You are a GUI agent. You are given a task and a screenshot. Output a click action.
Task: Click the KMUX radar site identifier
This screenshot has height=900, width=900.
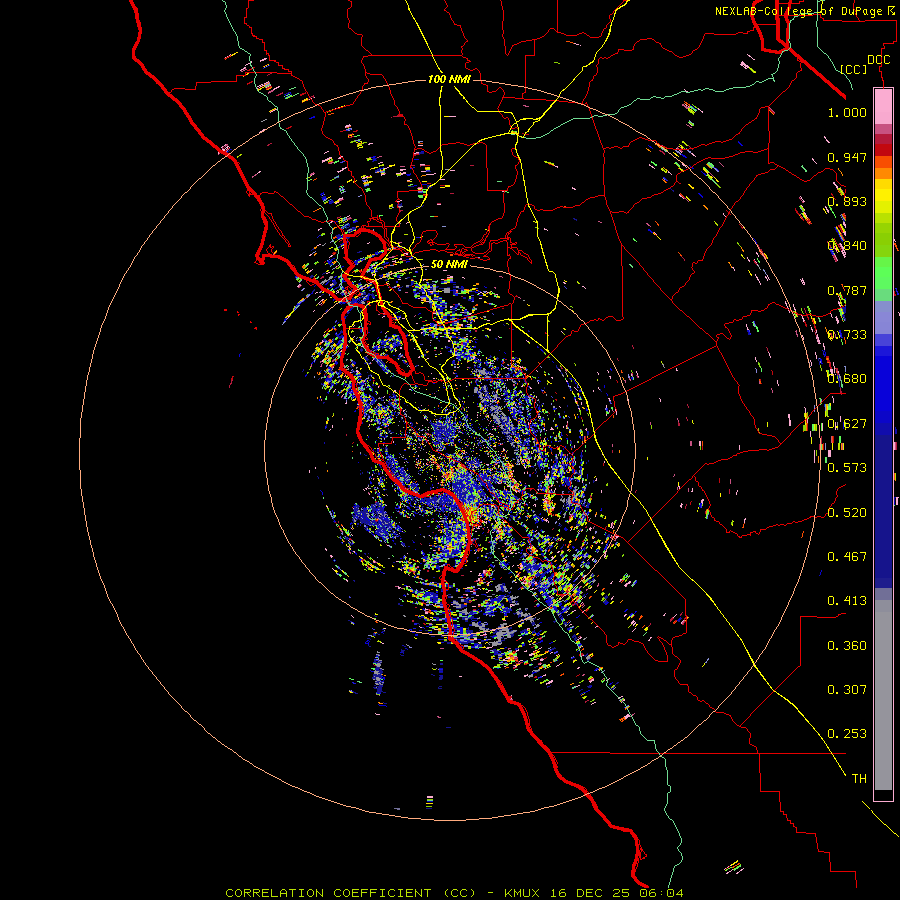point(521,893)
